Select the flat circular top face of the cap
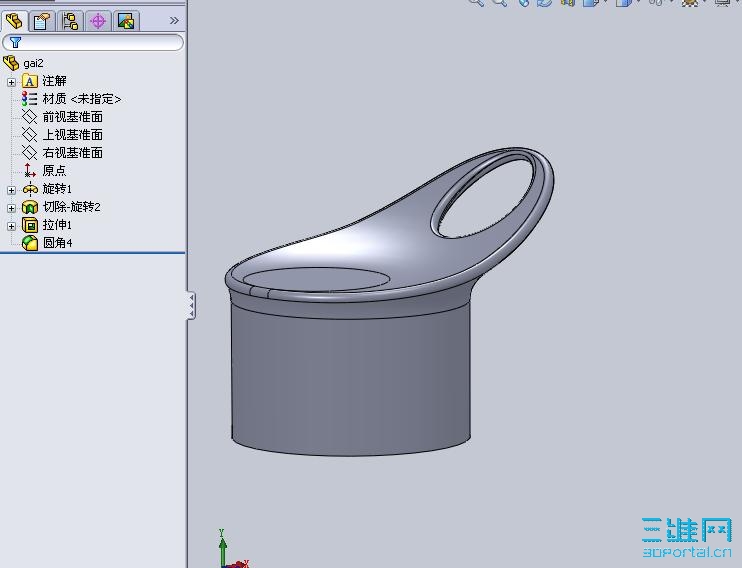The height and width of the screenshot is (568, 742). pyautogui.click(x=316, y=279)
